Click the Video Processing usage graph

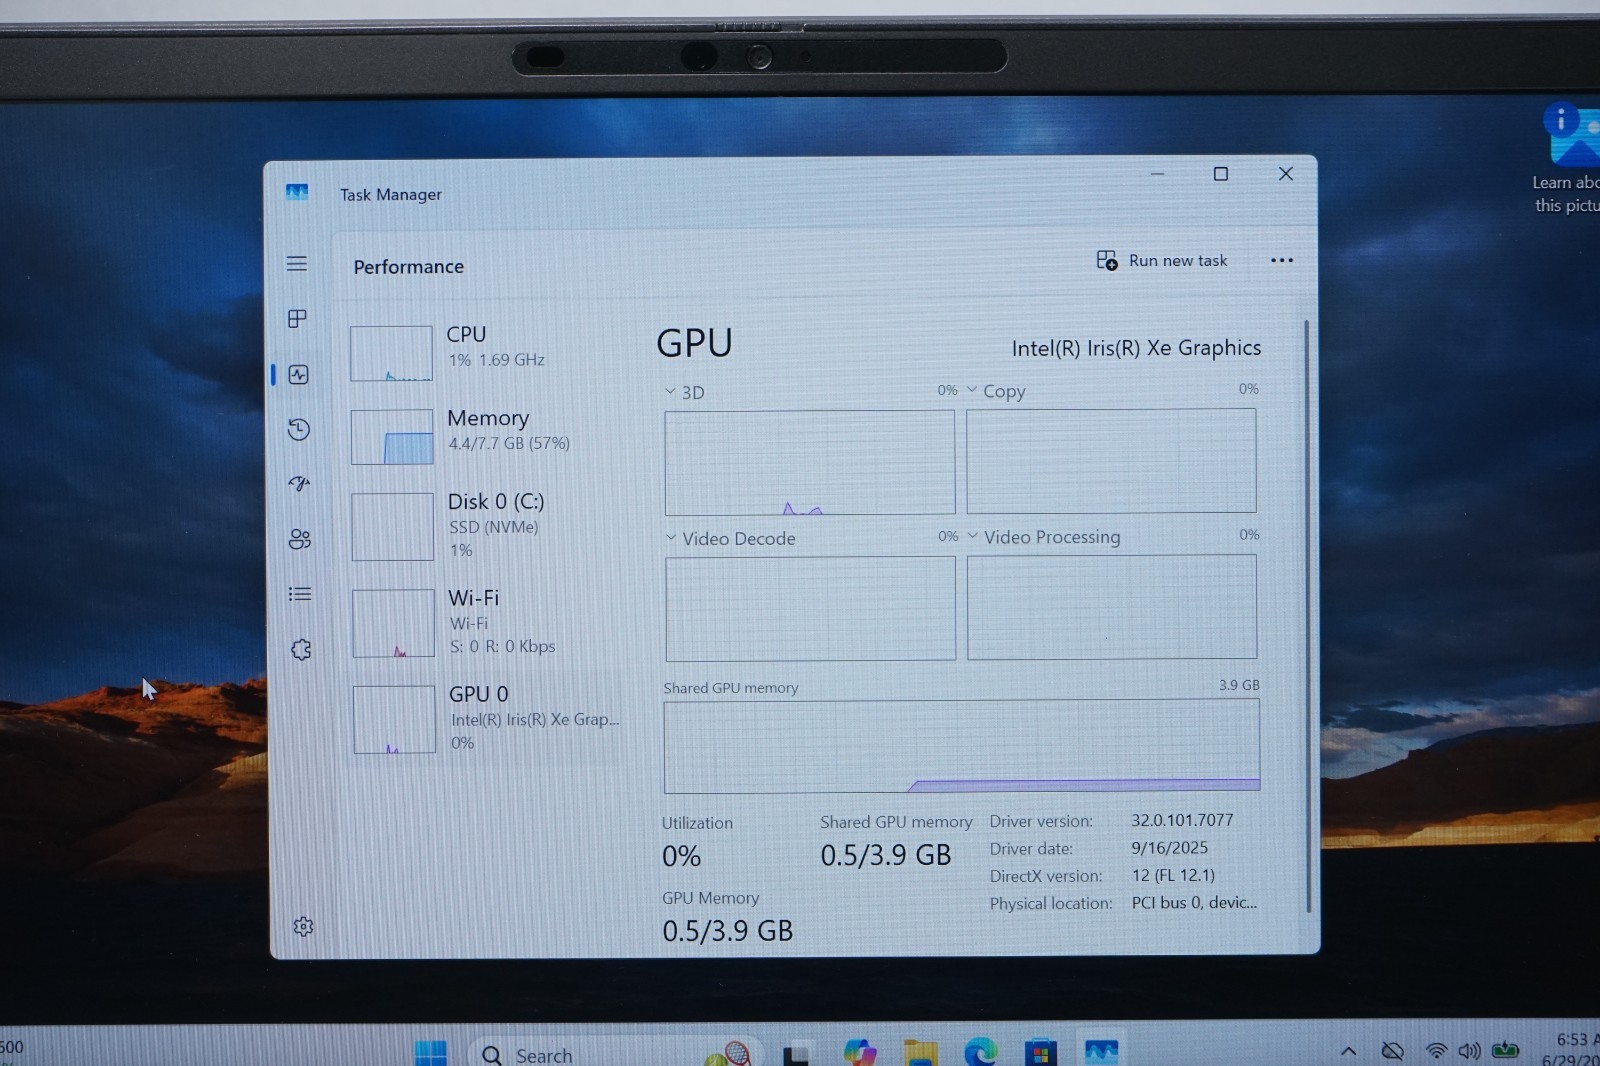tap(1112, 607)
